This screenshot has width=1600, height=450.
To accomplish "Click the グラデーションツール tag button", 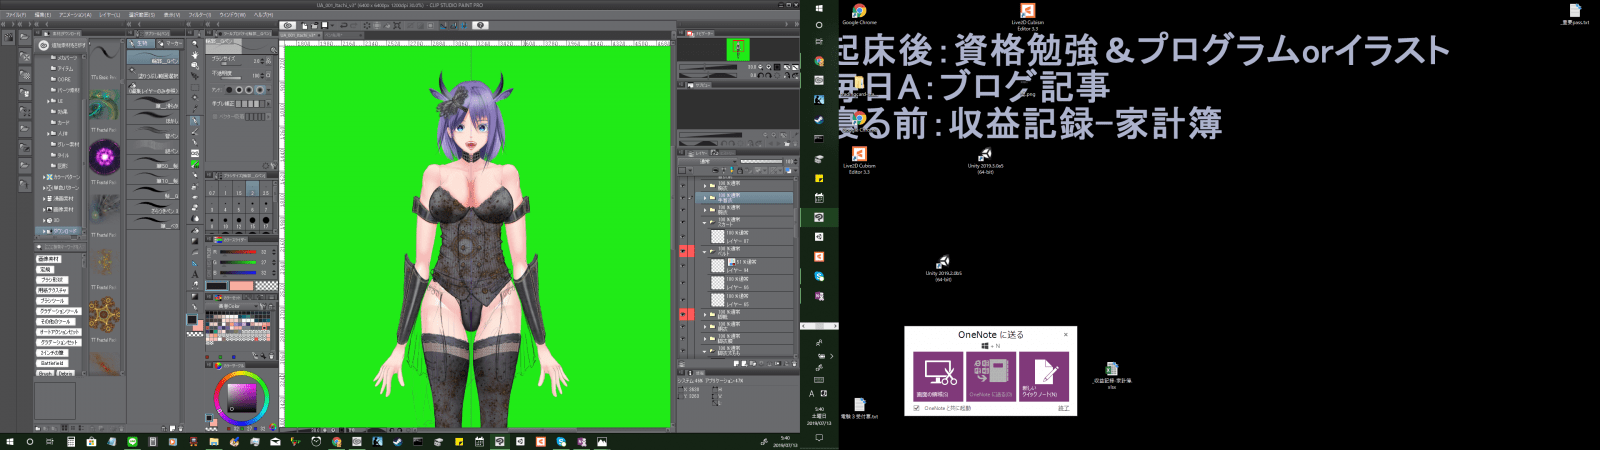I will [57, 311].
